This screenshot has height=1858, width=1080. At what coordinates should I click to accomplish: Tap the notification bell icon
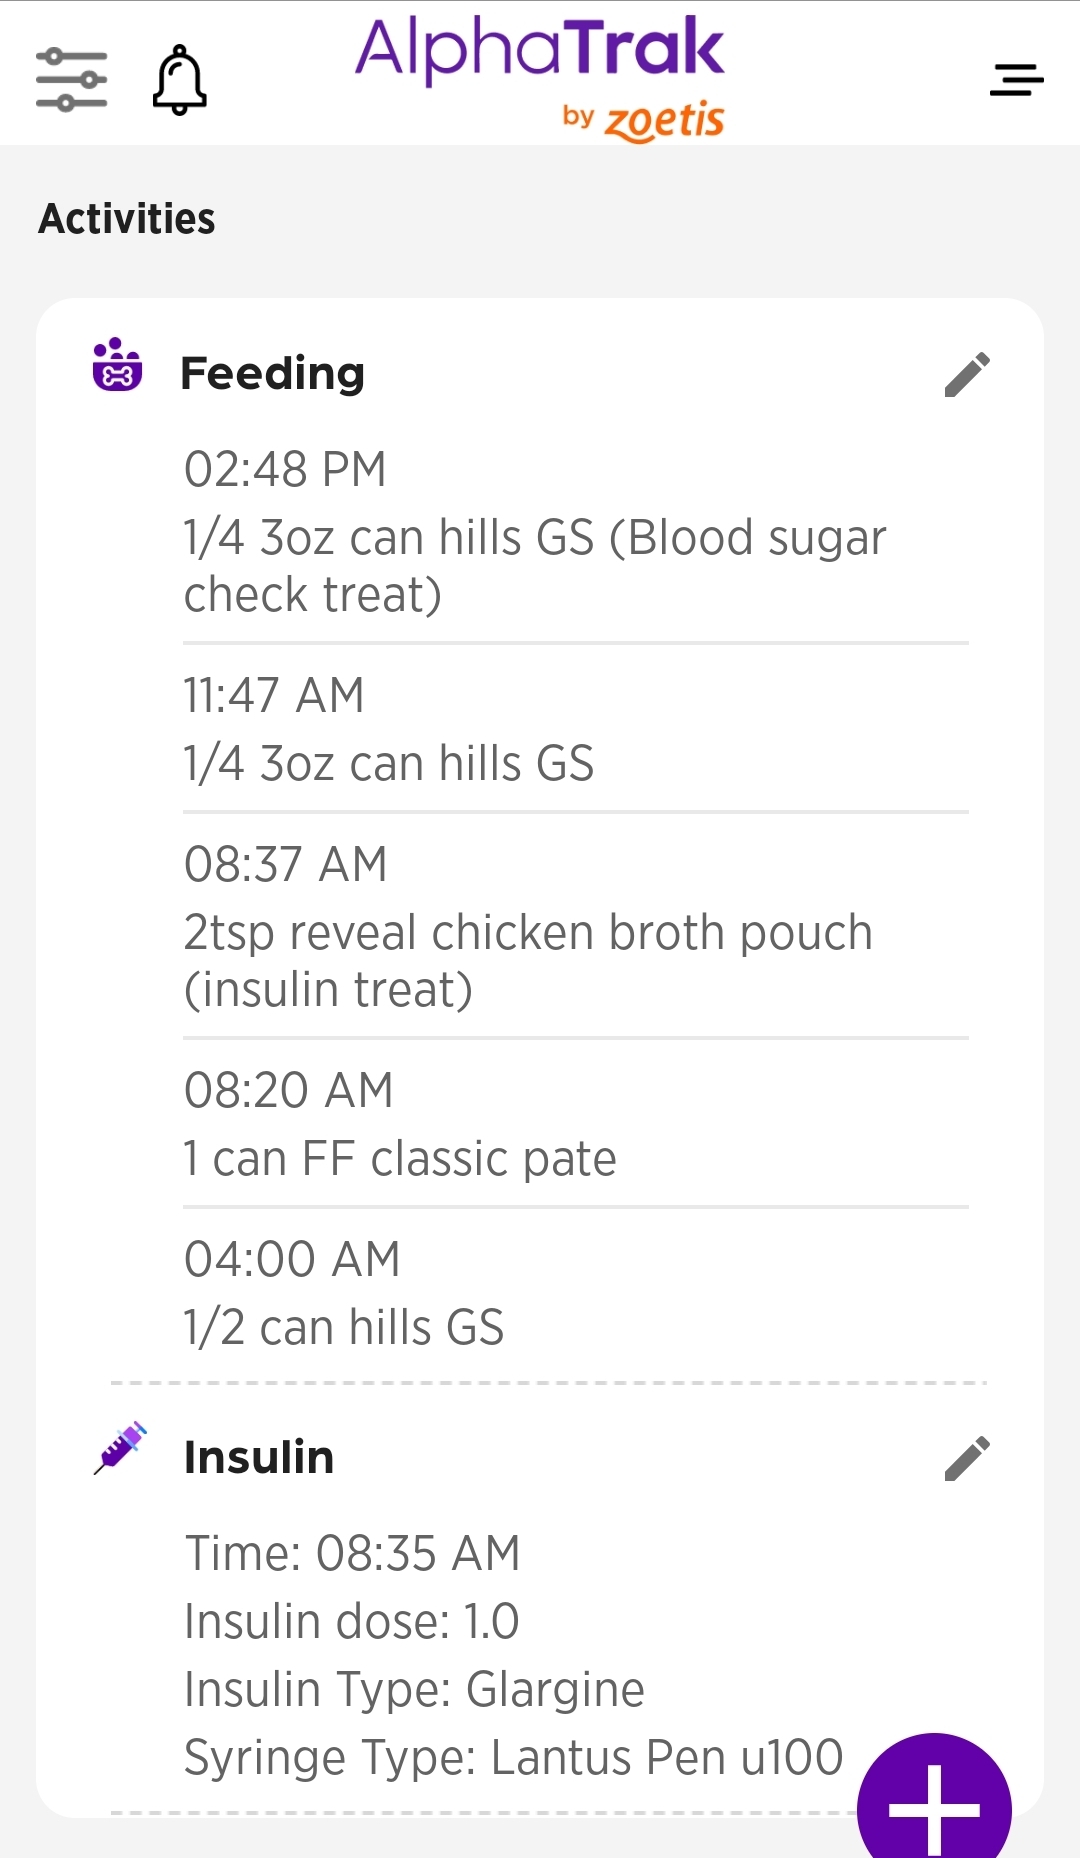pos(180,80)
